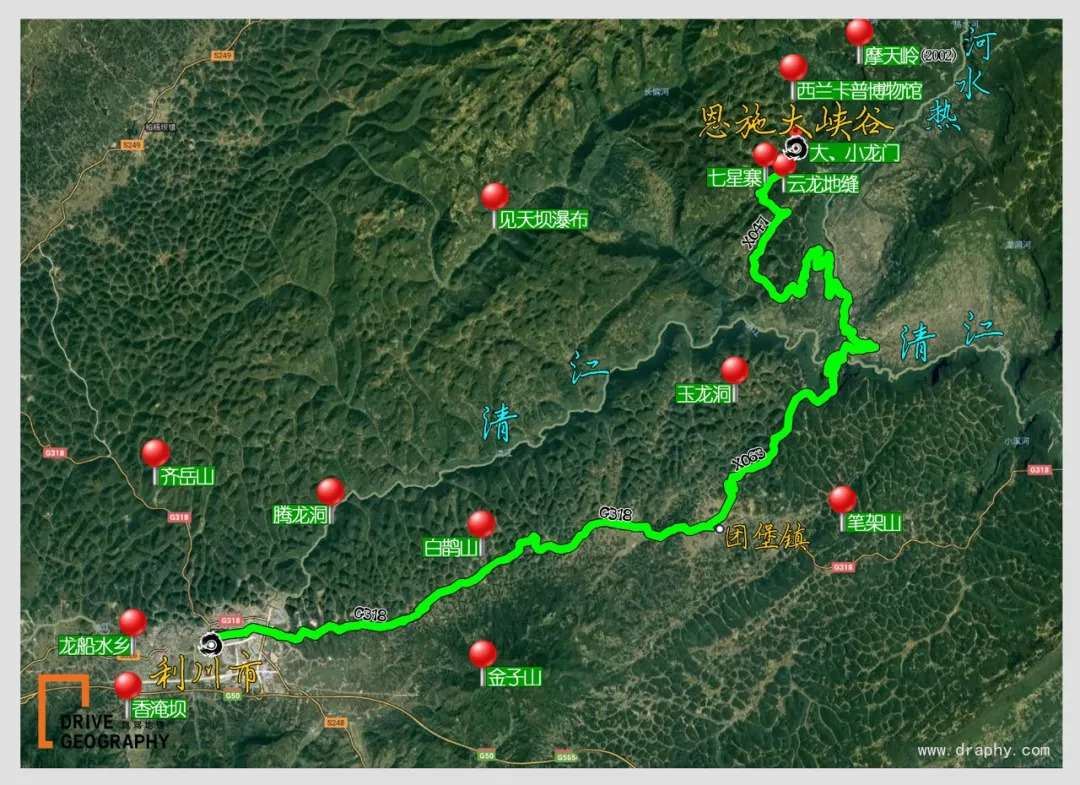Viewport: 1080px width, 785px height.
Task: Select the 腾龙洞 red pin marker
Action: point(331,492)
